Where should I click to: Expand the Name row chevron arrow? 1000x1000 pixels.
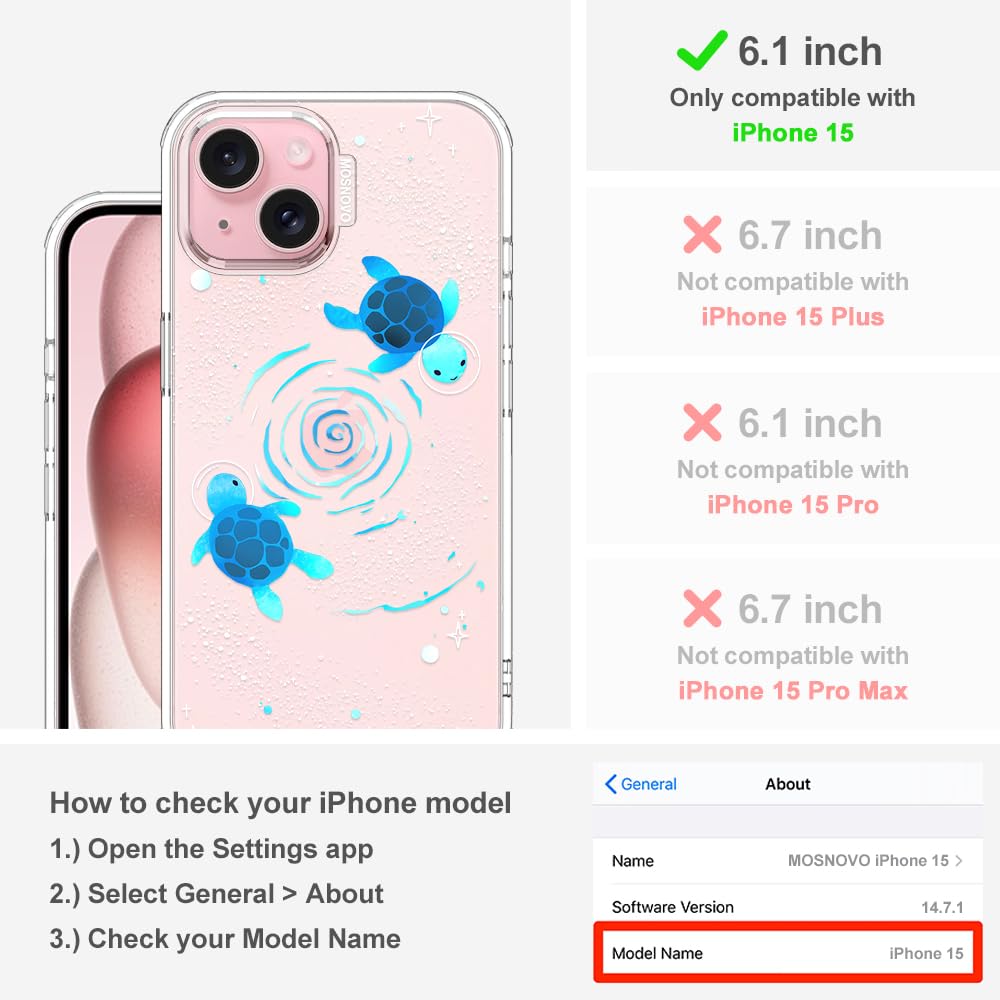(x=959, y=860)
